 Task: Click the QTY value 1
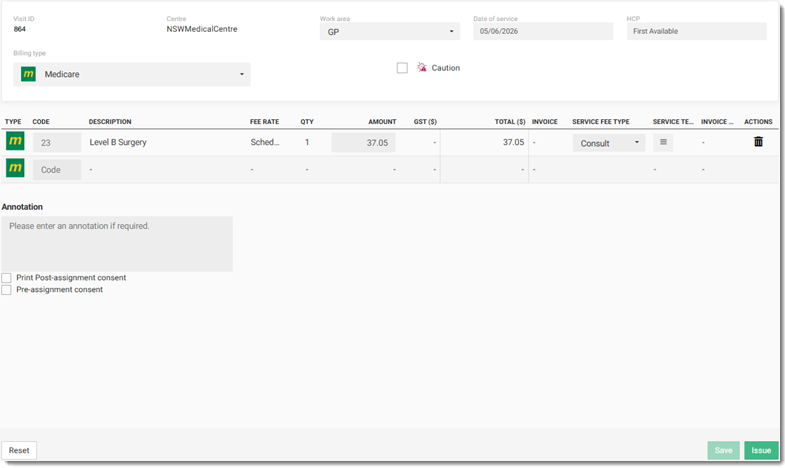point(307,142)
